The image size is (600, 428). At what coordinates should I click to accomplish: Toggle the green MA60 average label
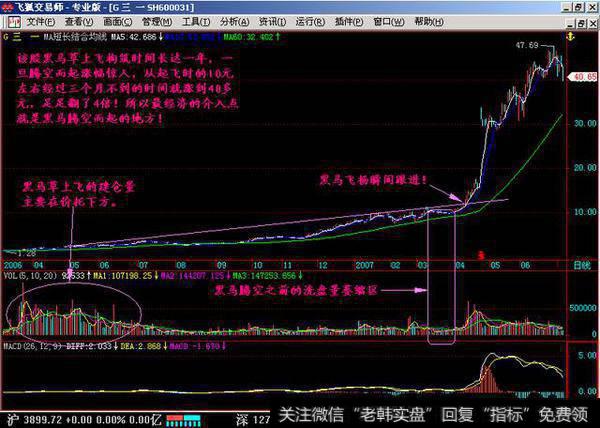(x=247, y=38)
